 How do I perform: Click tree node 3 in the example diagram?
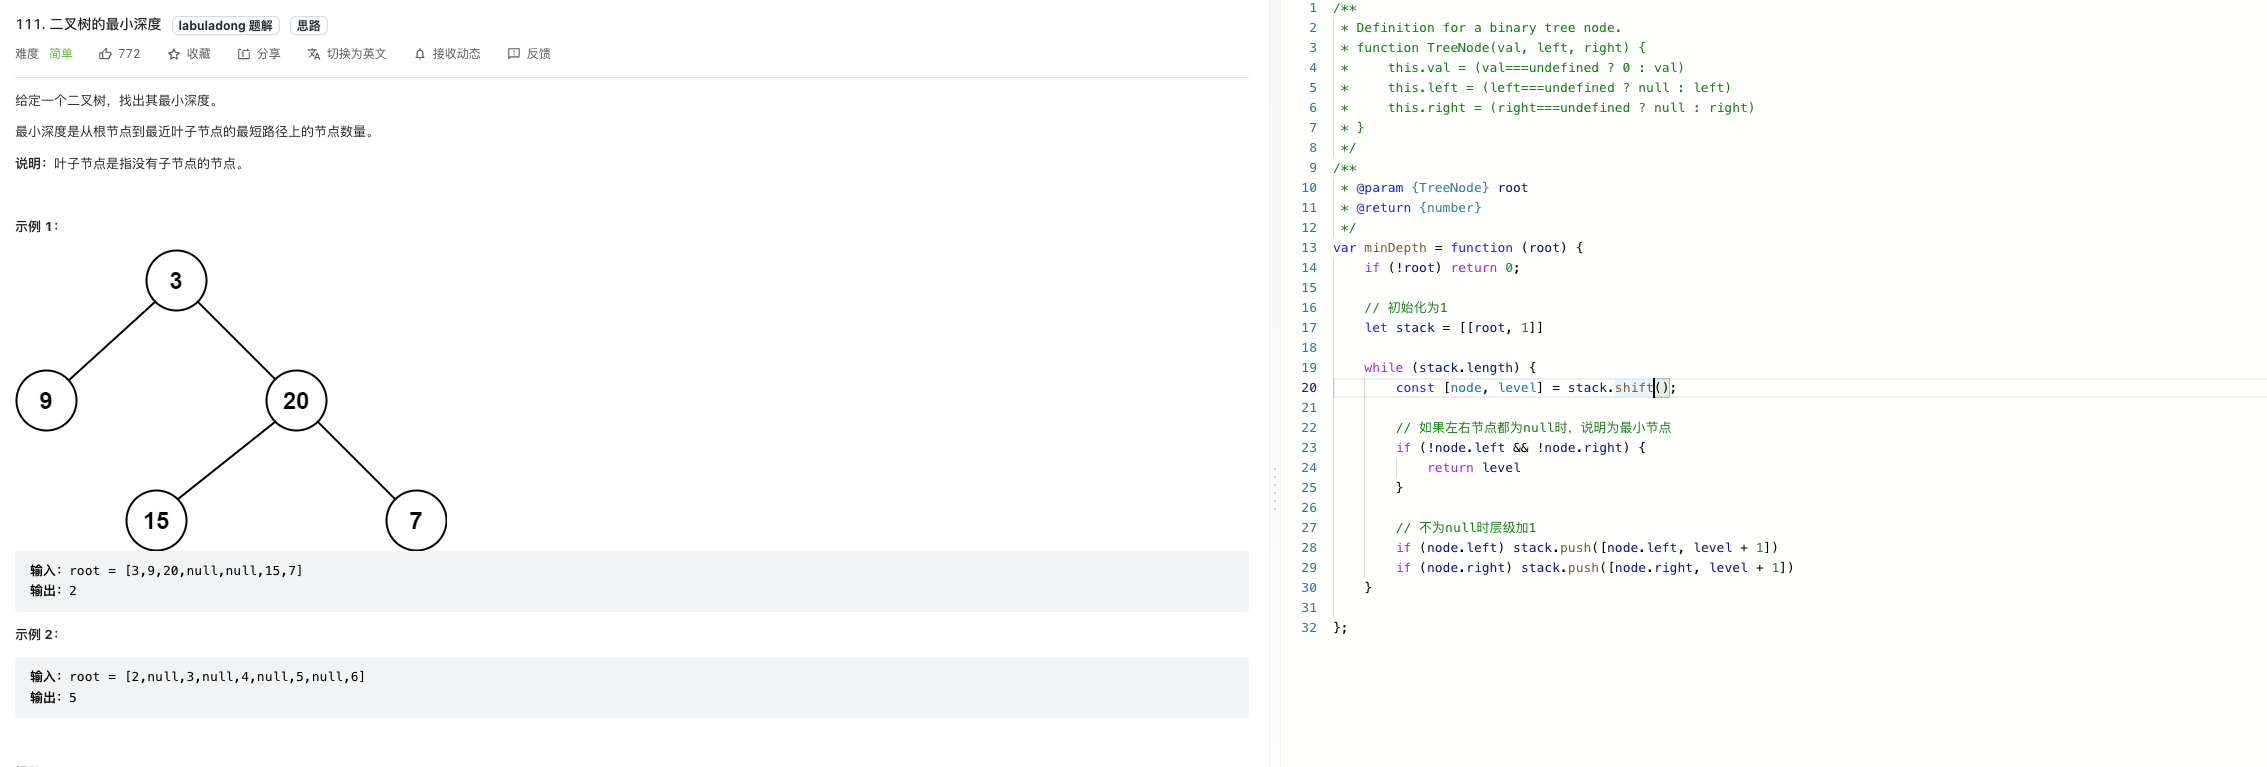tap(176, 280)
